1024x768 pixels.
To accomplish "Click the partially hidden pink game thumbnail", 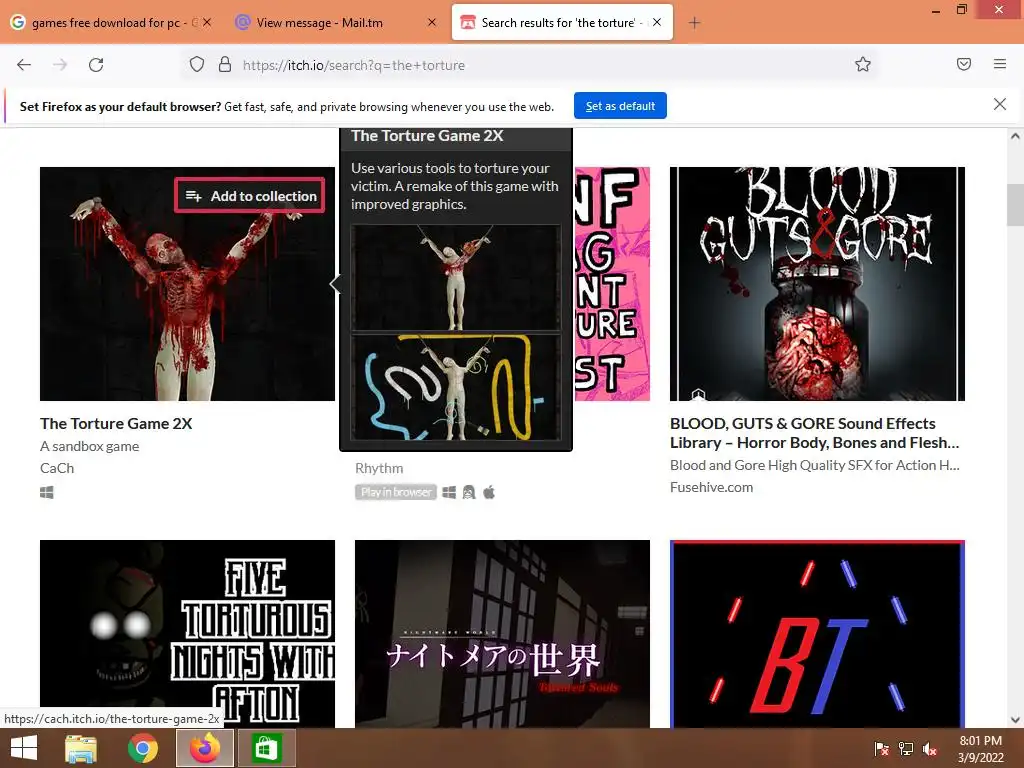I will (x=612, y=284).
